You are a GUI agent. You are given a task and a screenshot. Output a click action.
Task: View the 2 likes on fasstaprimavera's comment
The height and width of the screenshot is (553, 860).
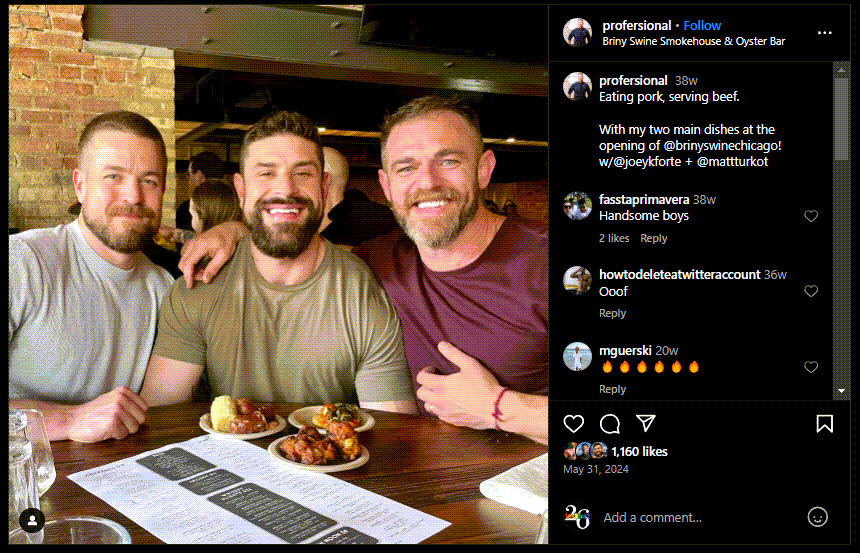pos(614,238)
